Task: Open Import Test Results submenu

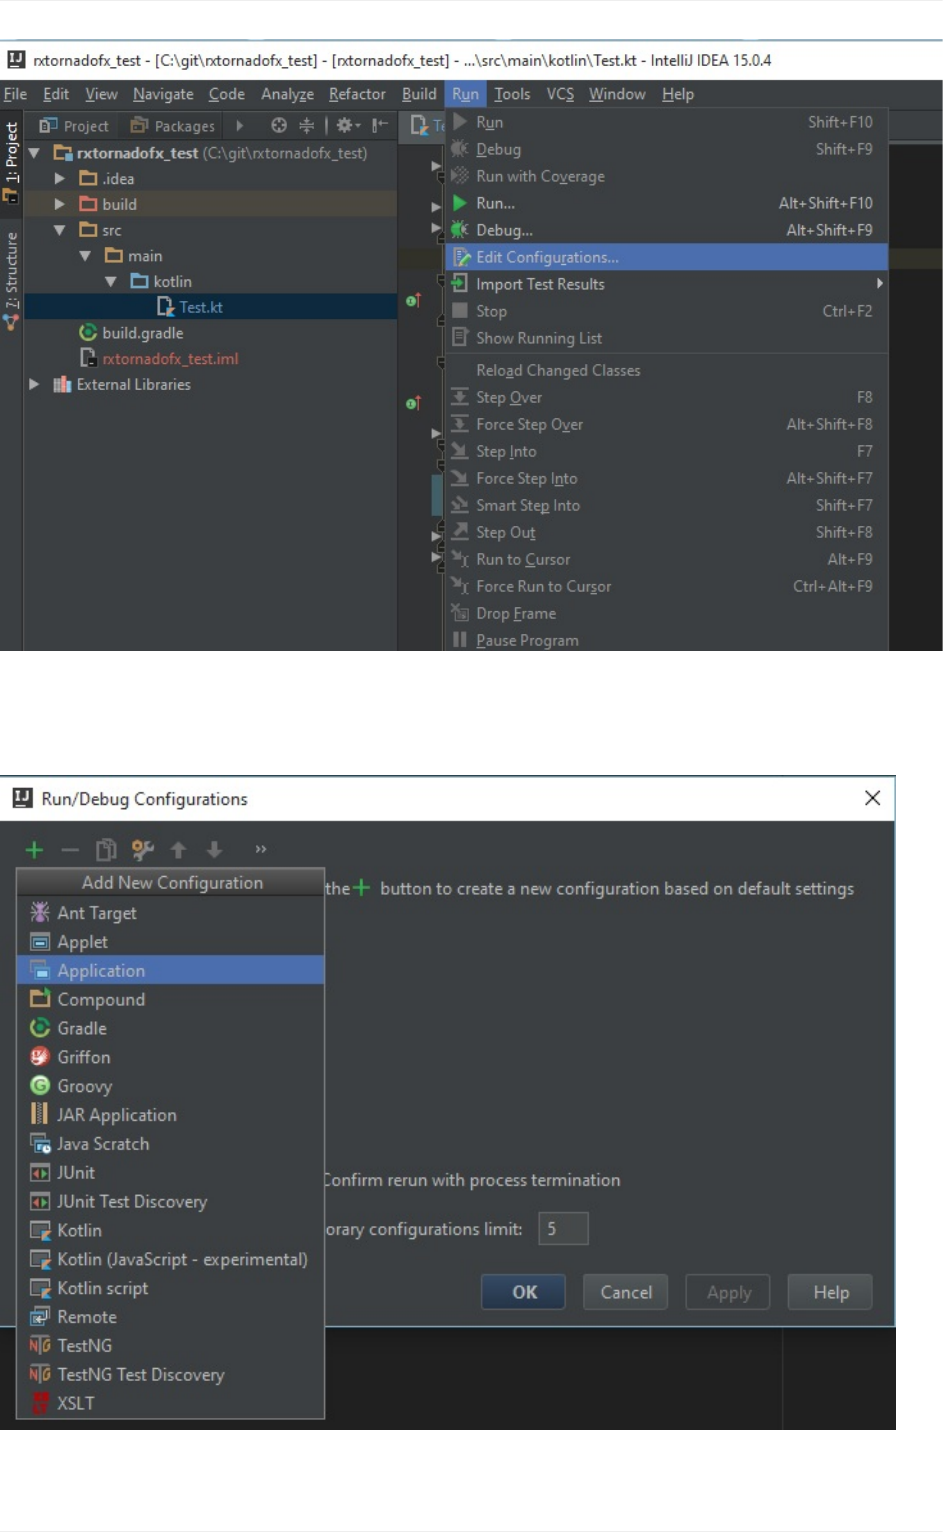Action: (x=666, y=284)
